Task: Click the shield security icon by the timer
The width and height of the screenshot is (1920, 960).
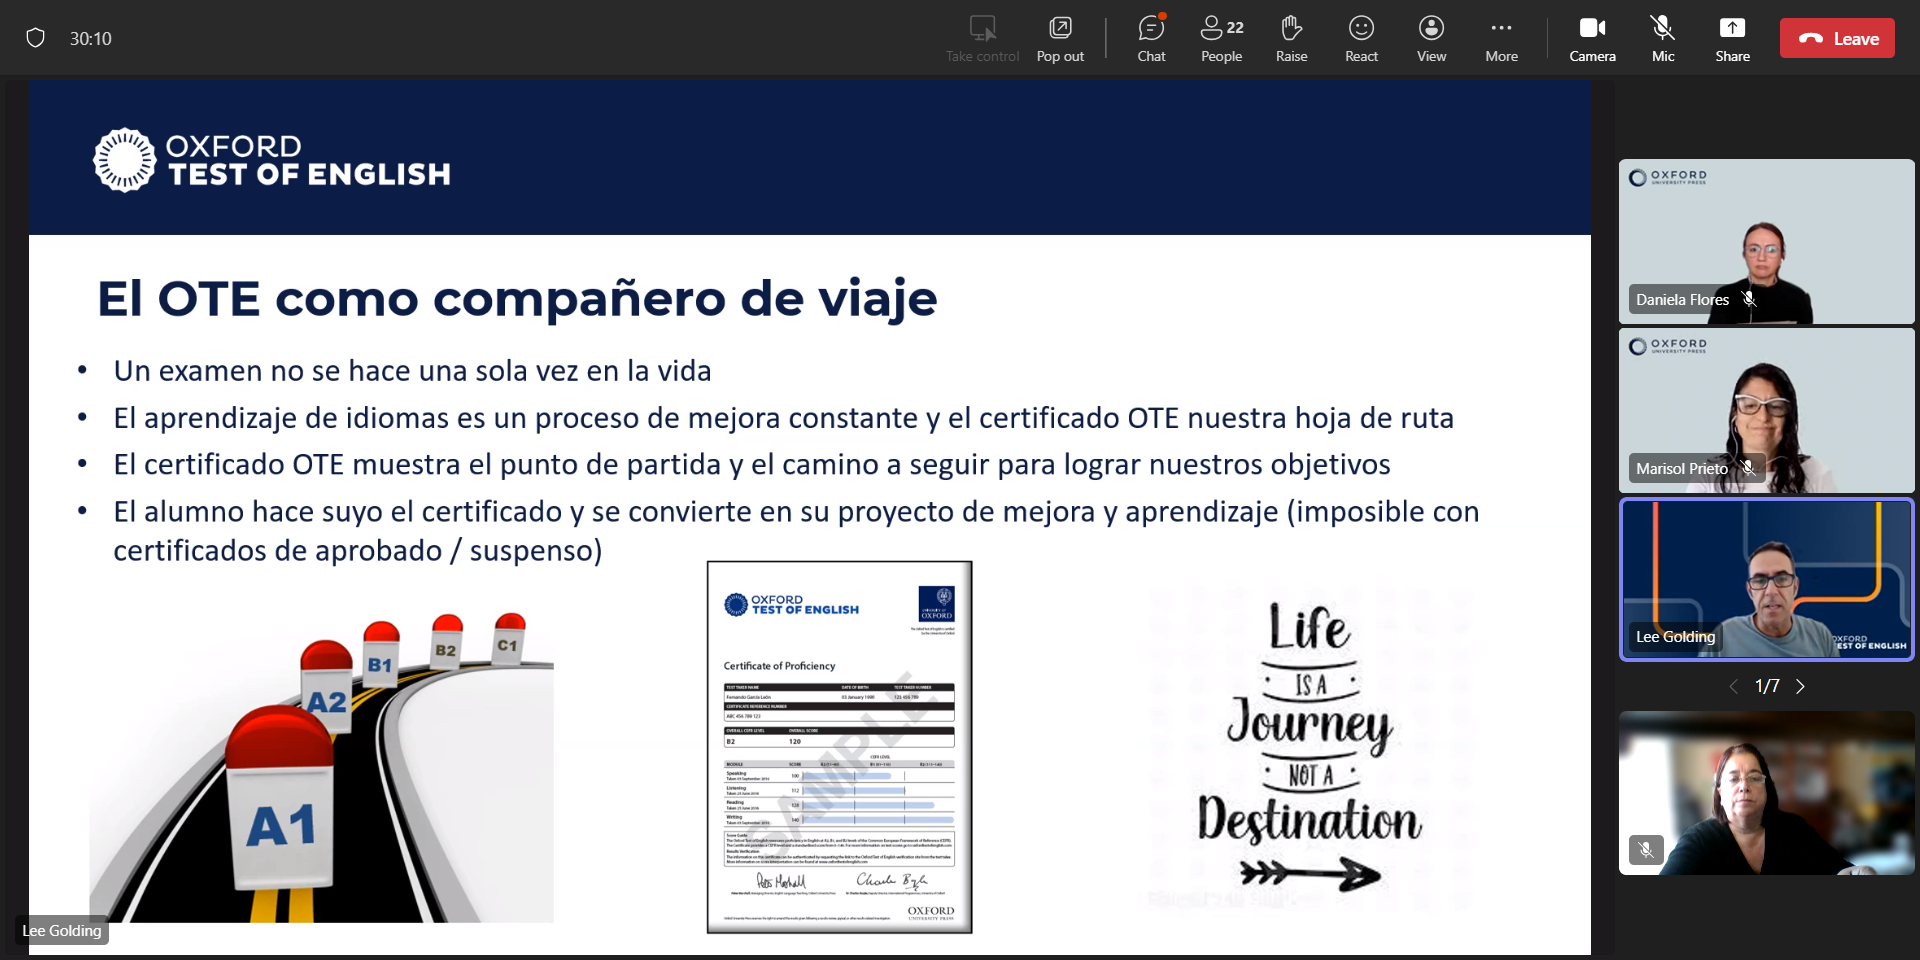Action: click(36, 38)
